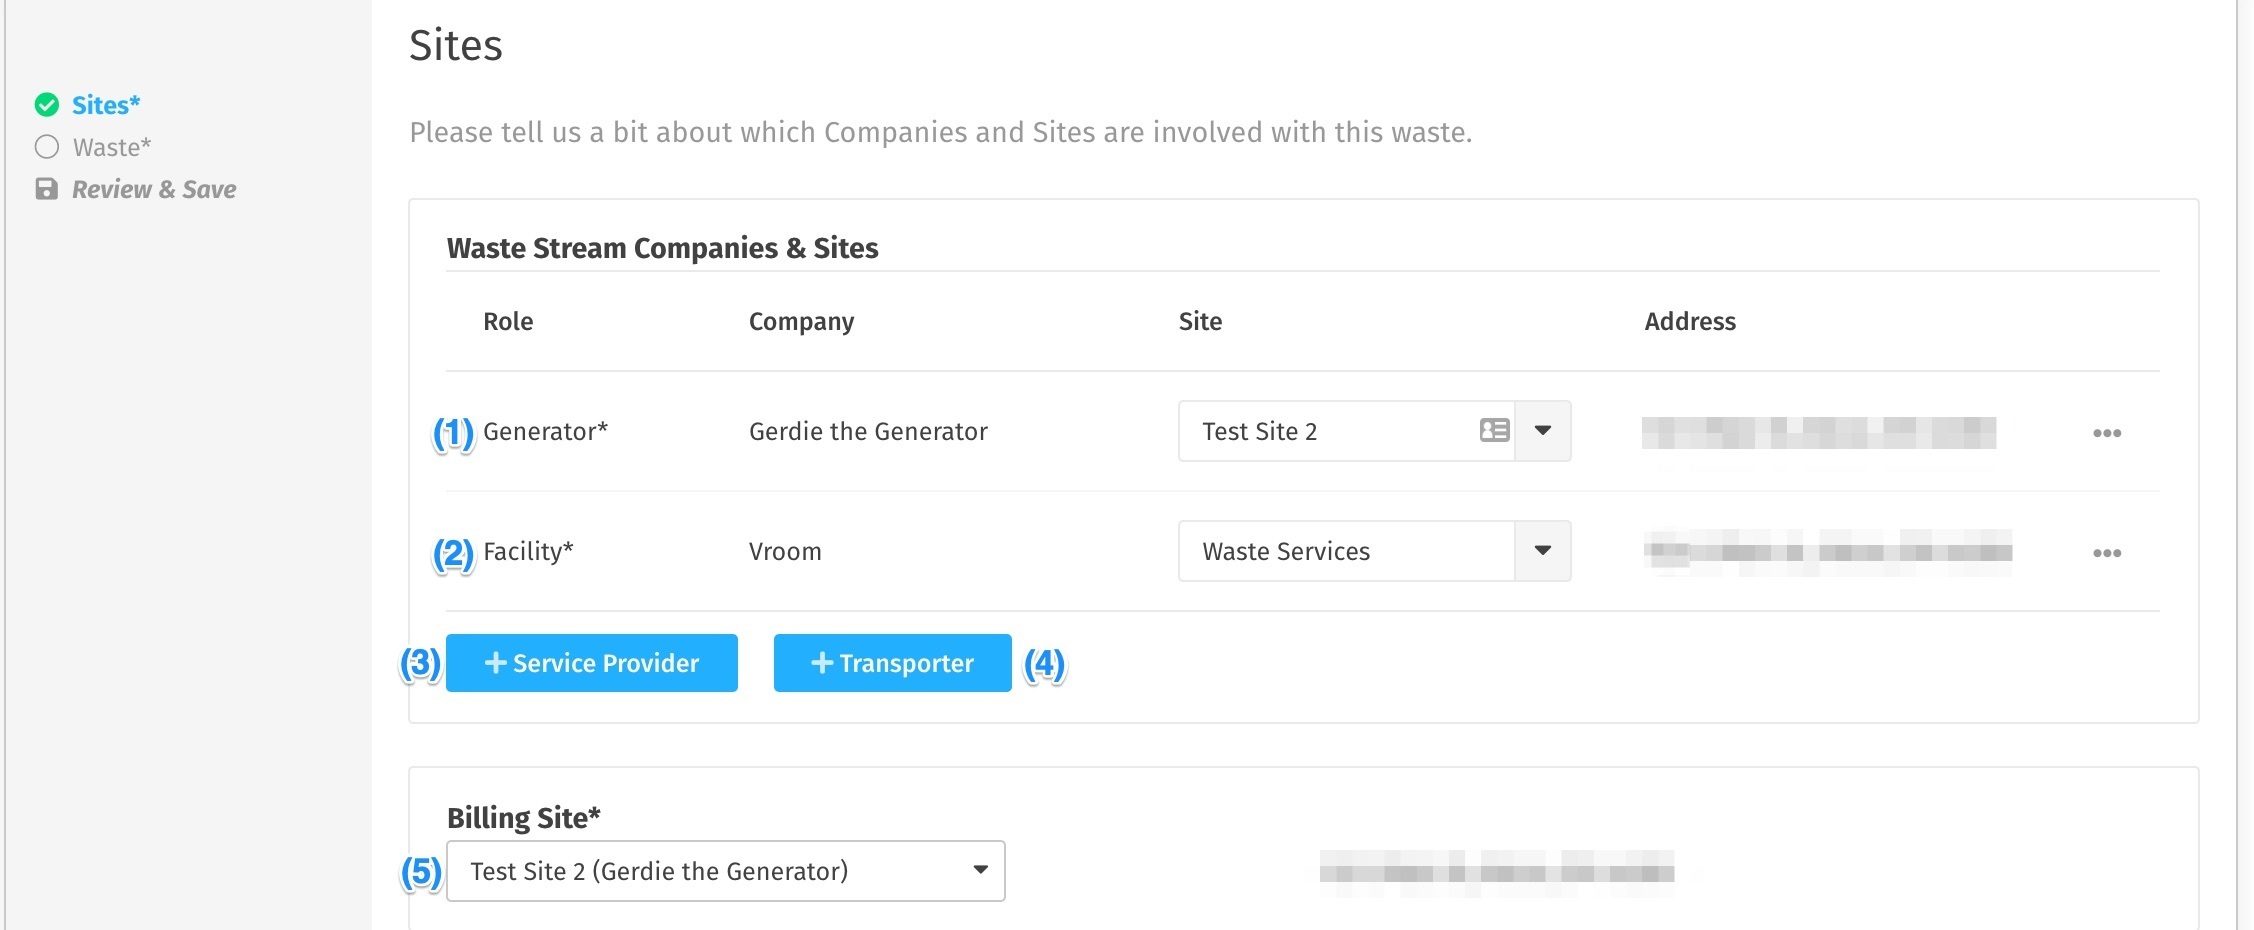The width and height of the screenshot is (2254, 930).
Task: Open the three-dot menu for Facility row
Action: (2107, 553)
